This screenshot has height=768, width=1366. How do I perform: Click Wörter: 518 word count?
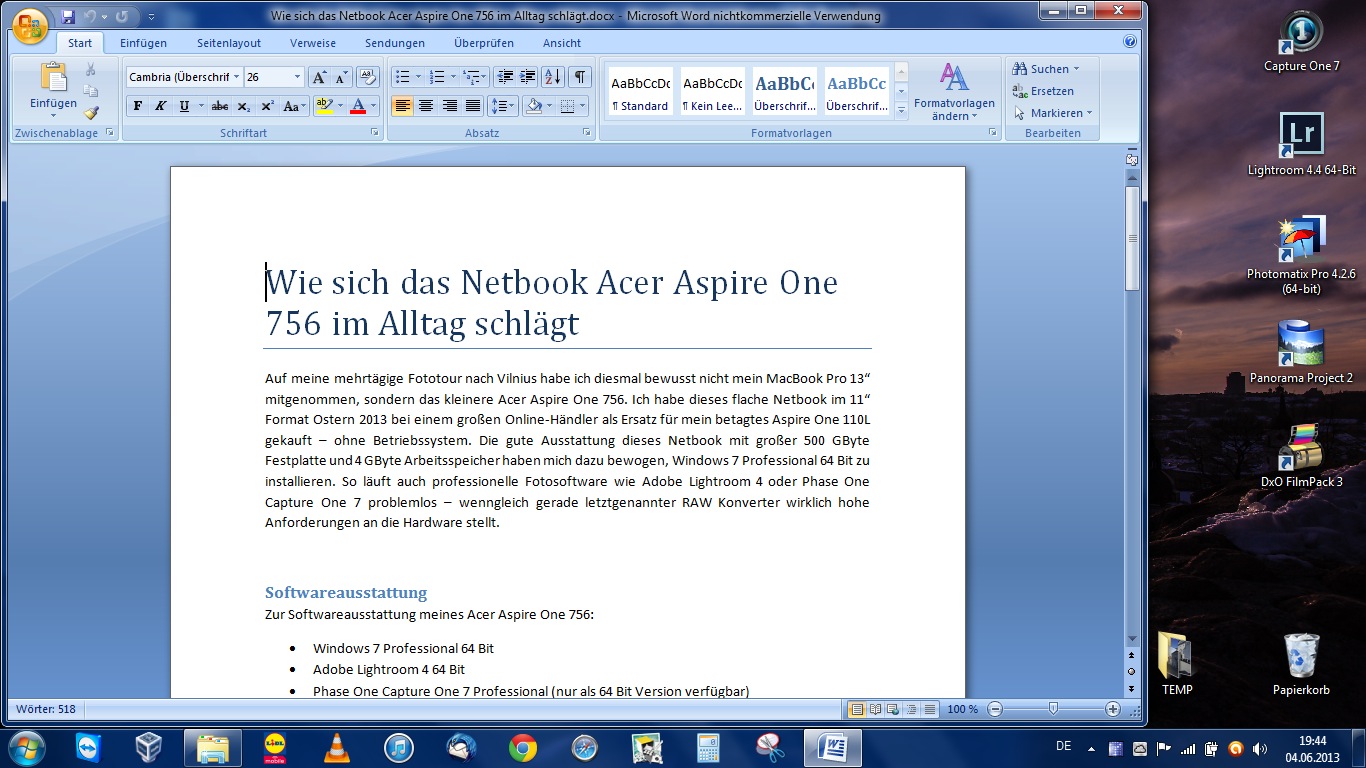pos(46,709)
